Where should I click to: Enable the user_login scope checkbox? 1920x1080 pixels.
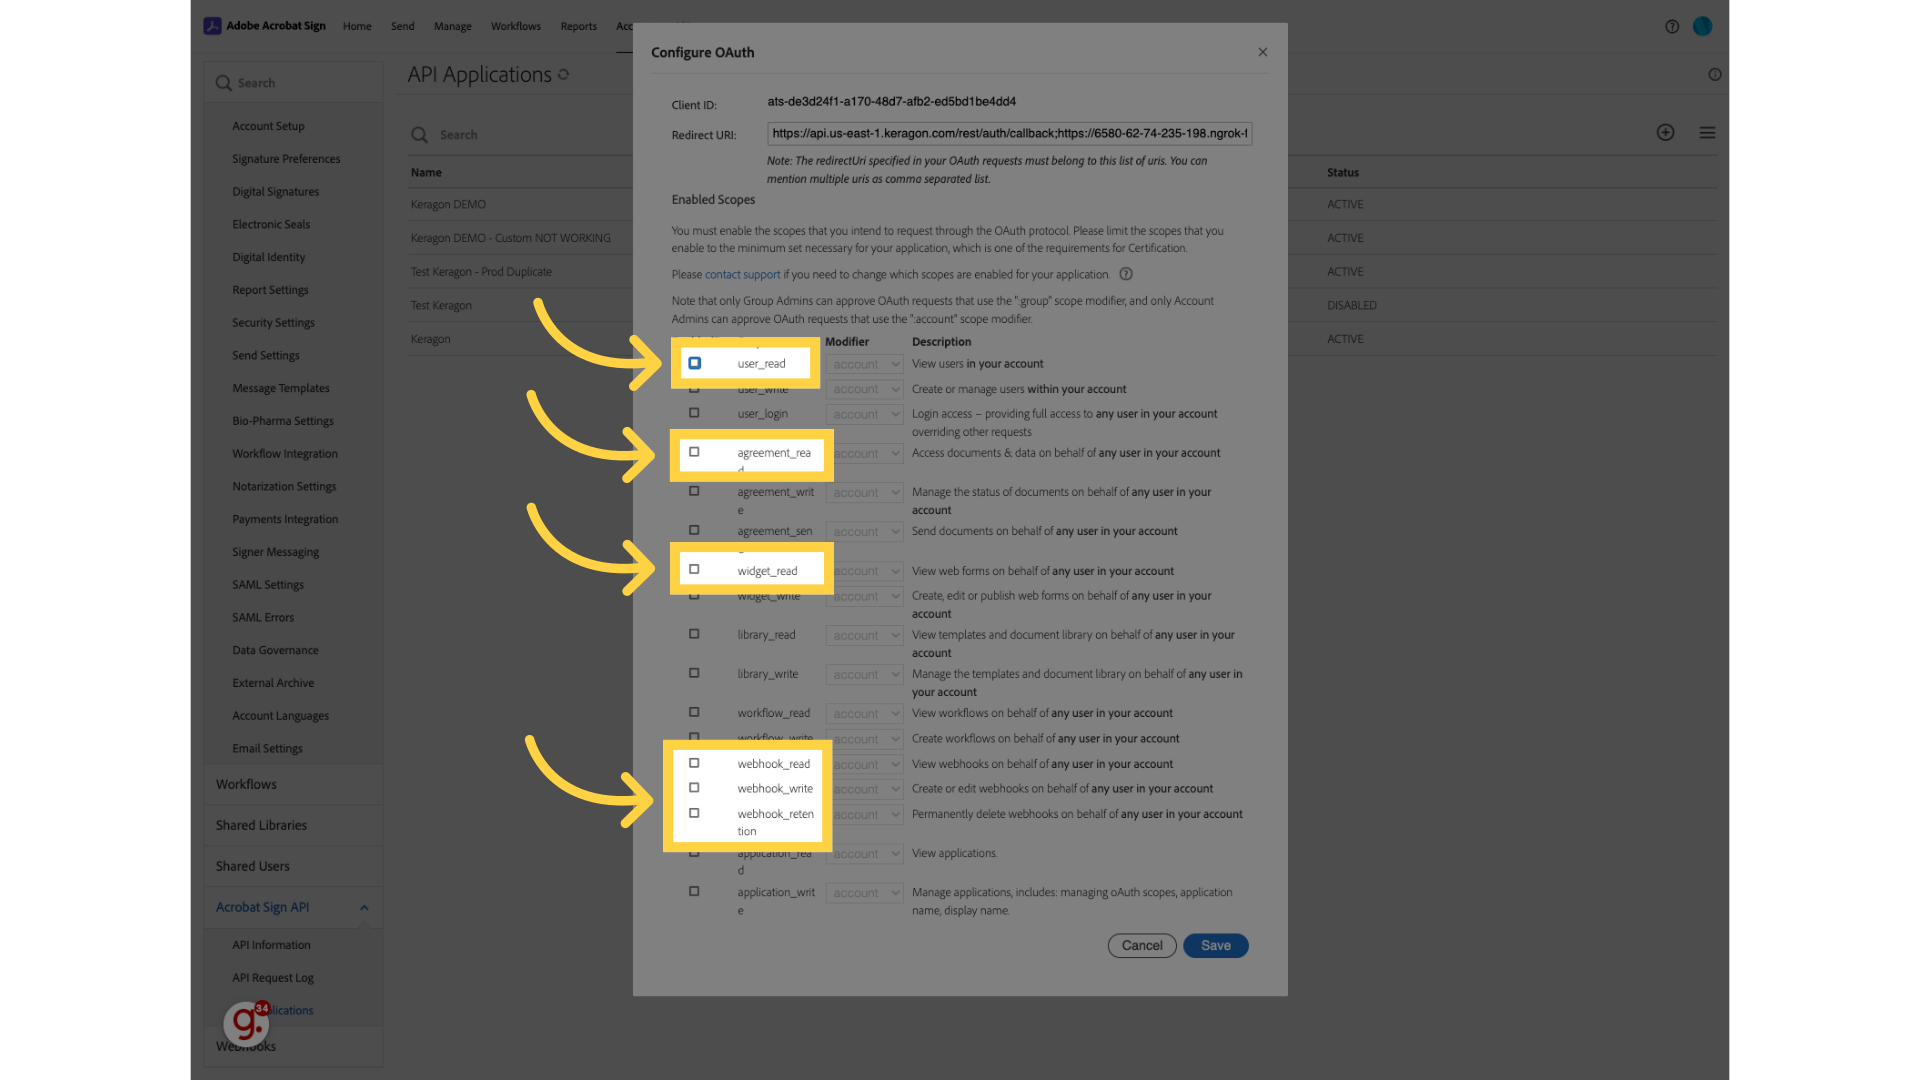(694, 413)
